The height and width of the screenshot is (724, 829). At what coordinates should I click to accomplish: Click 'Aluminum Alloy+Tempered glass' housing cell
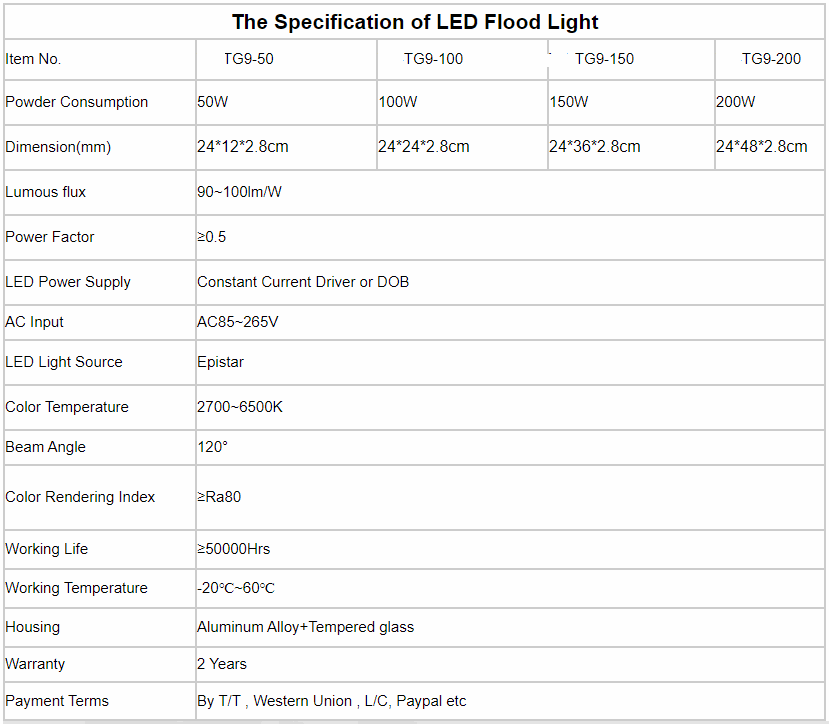[305, 627]
